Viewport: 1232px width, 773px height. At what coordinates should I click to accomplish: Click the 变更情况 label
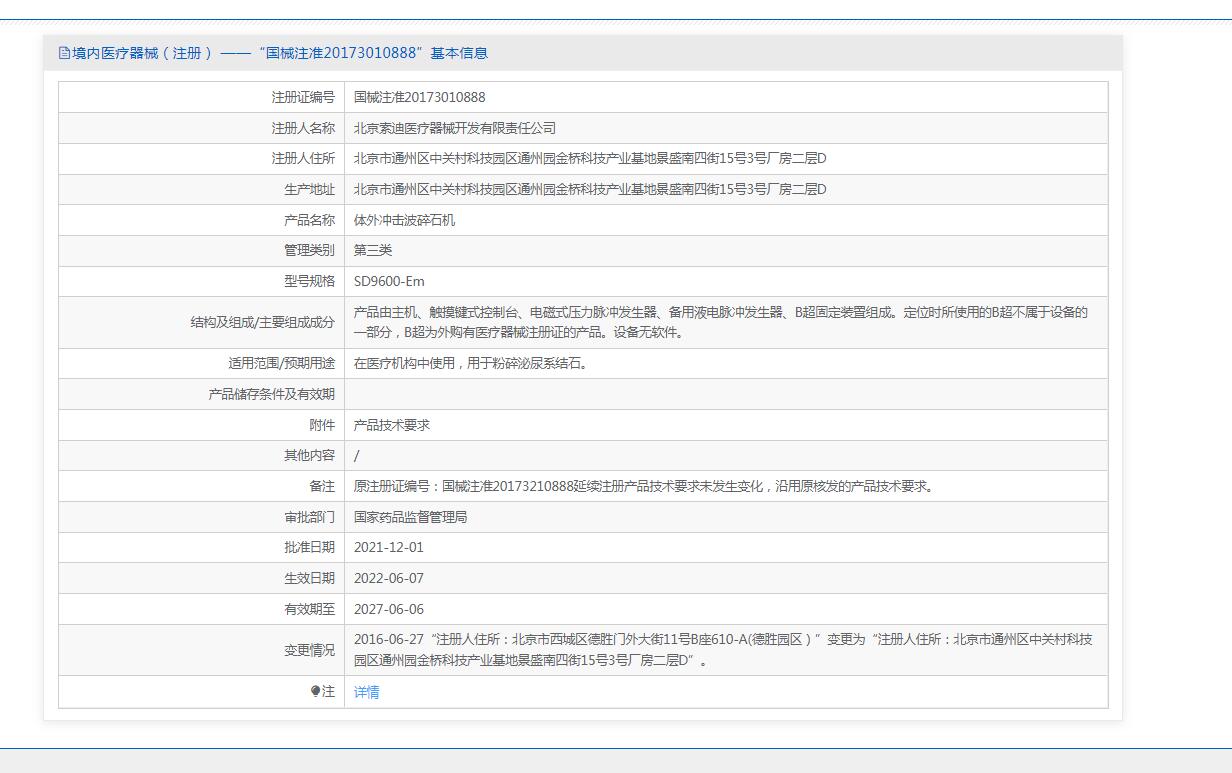coord(309,650)
